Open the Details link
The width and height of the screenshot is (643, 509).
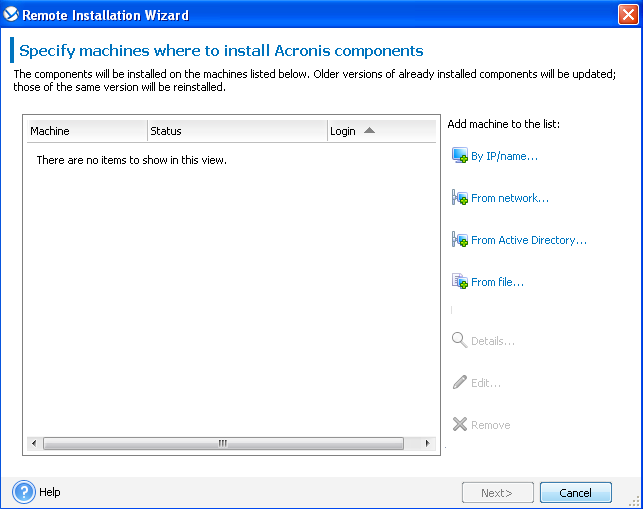tap(493, 341)
